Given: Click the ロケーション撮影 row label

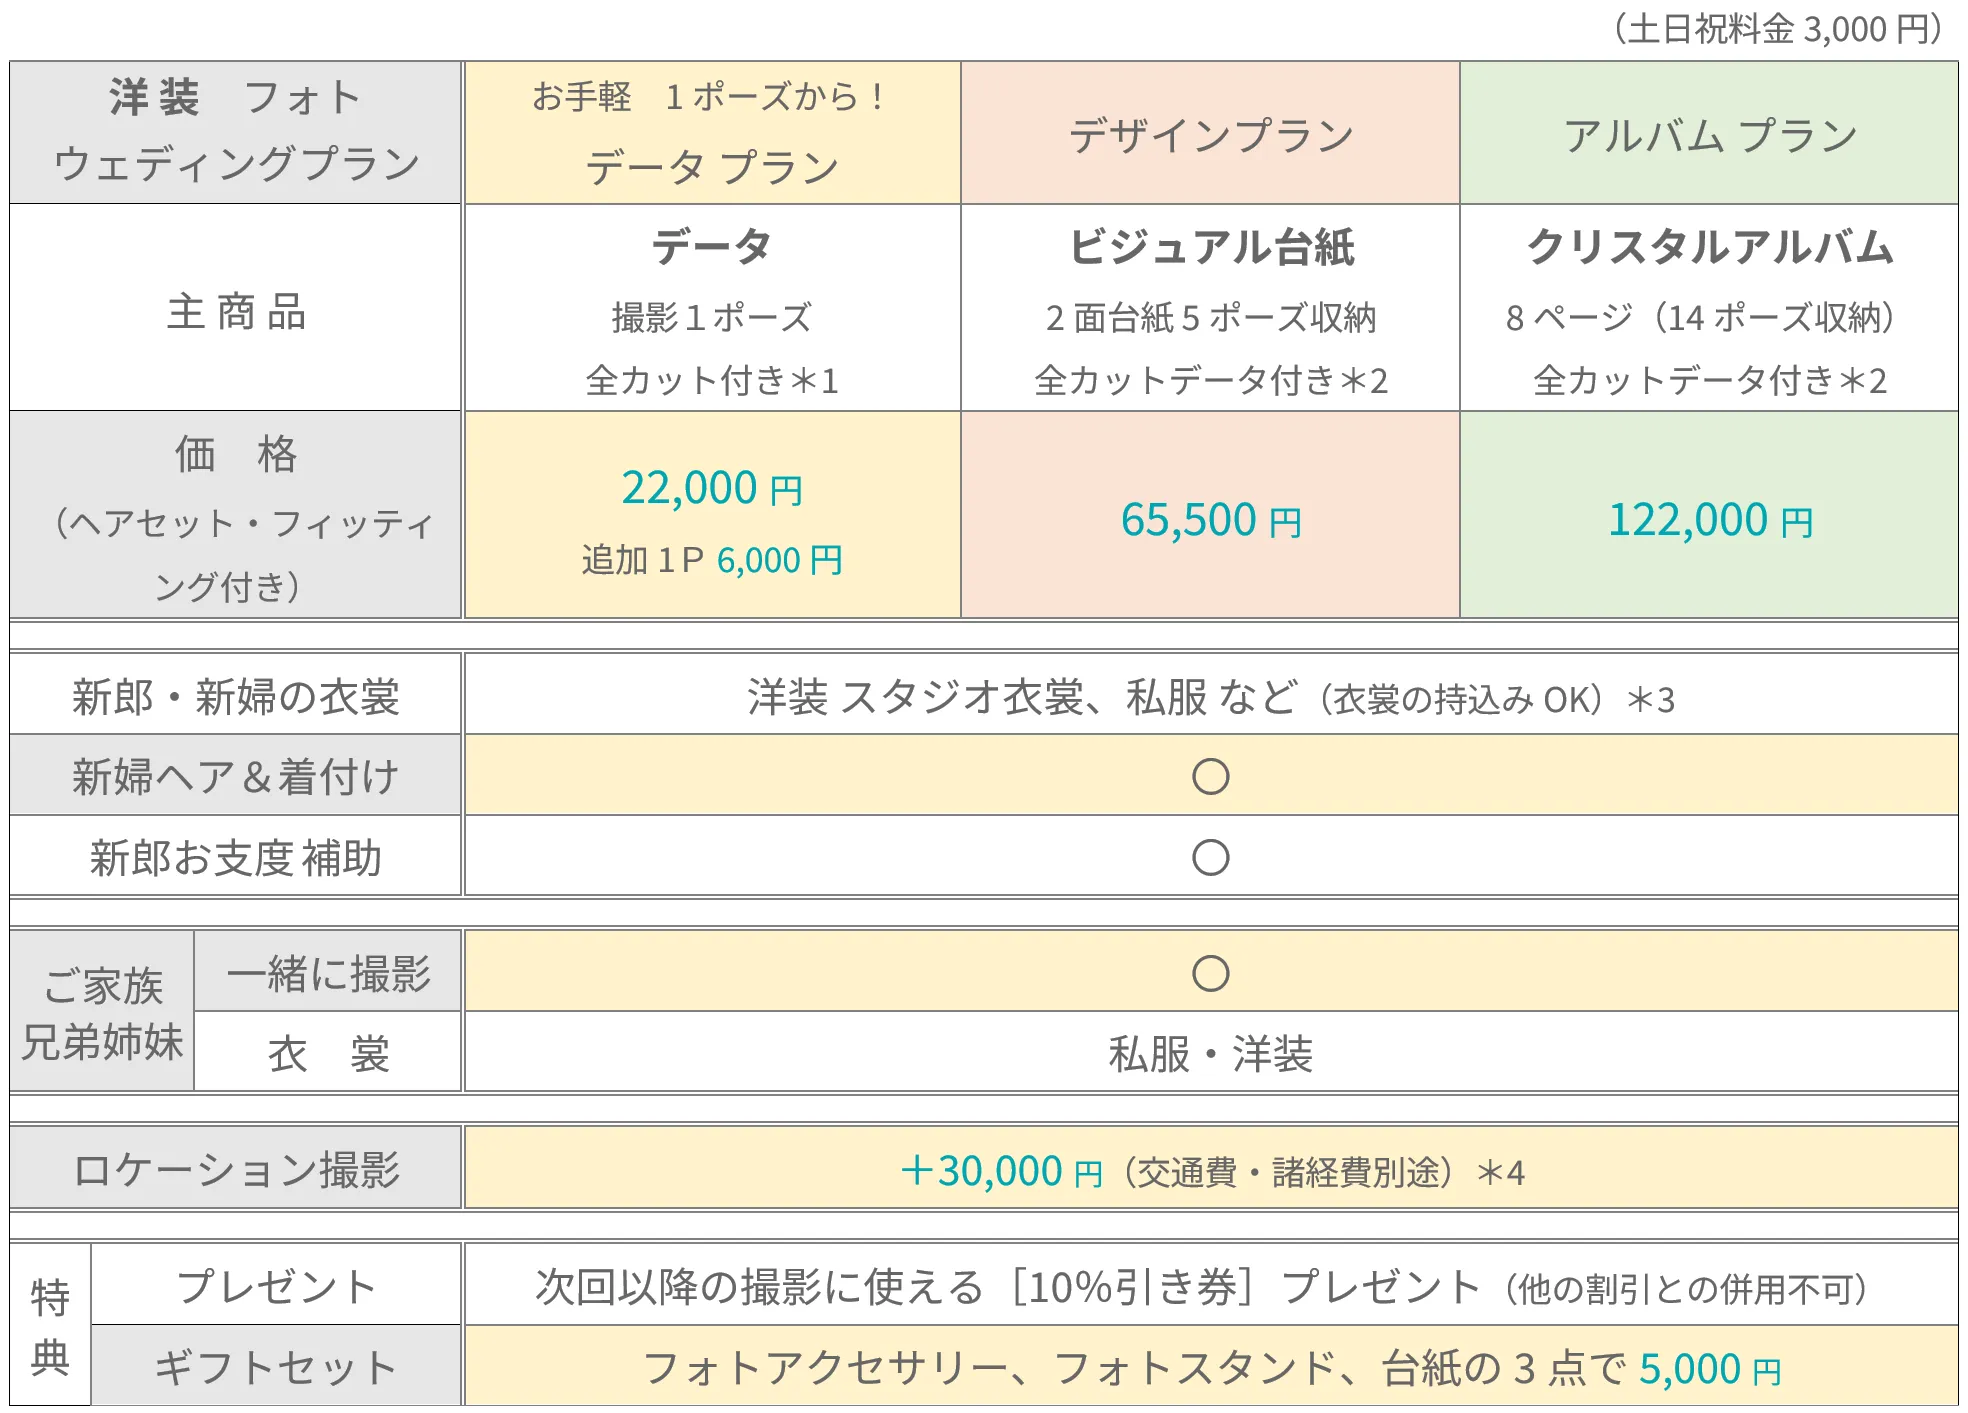Looking at the screenshot, I should click(236, 1169).
